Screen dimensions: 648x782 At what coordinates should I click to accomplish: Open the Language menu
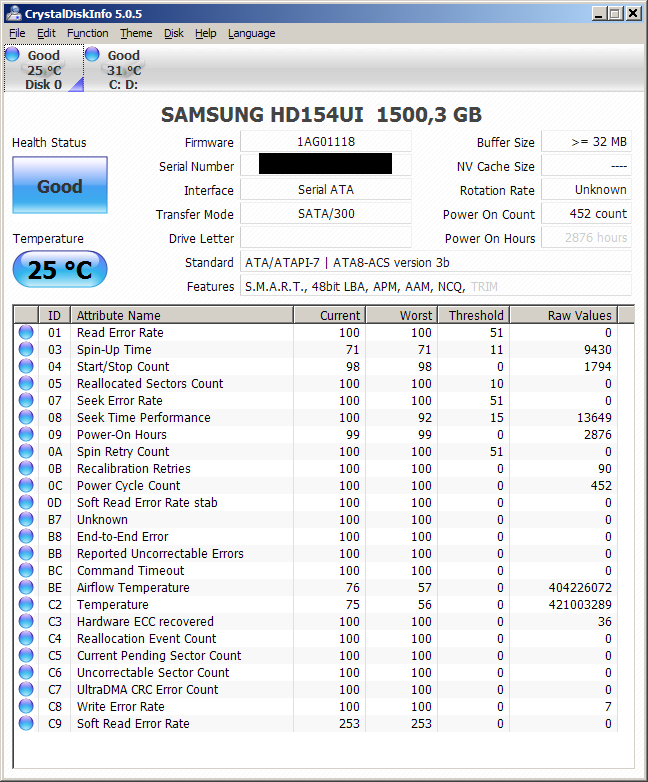pos(251,33)
